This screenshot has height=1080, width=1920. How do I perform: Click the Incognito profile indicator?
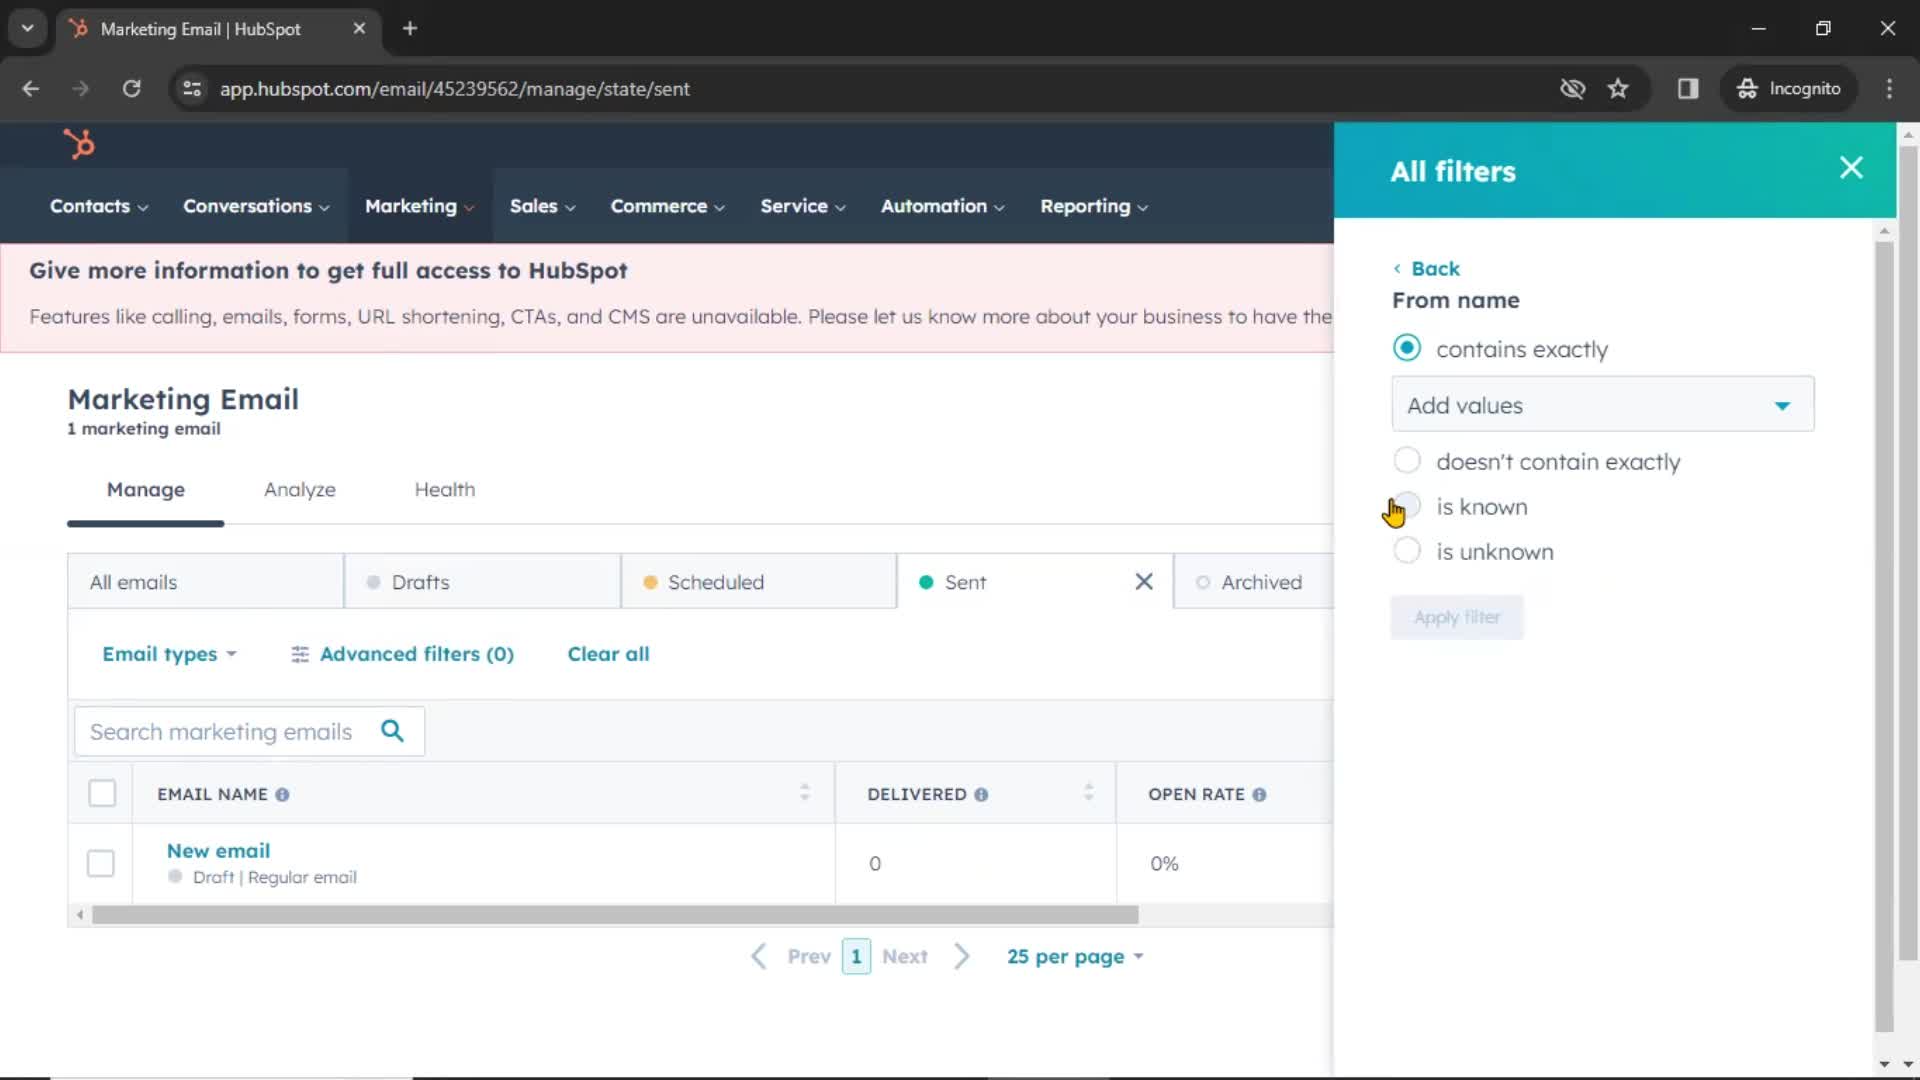tap(1789, 89)
